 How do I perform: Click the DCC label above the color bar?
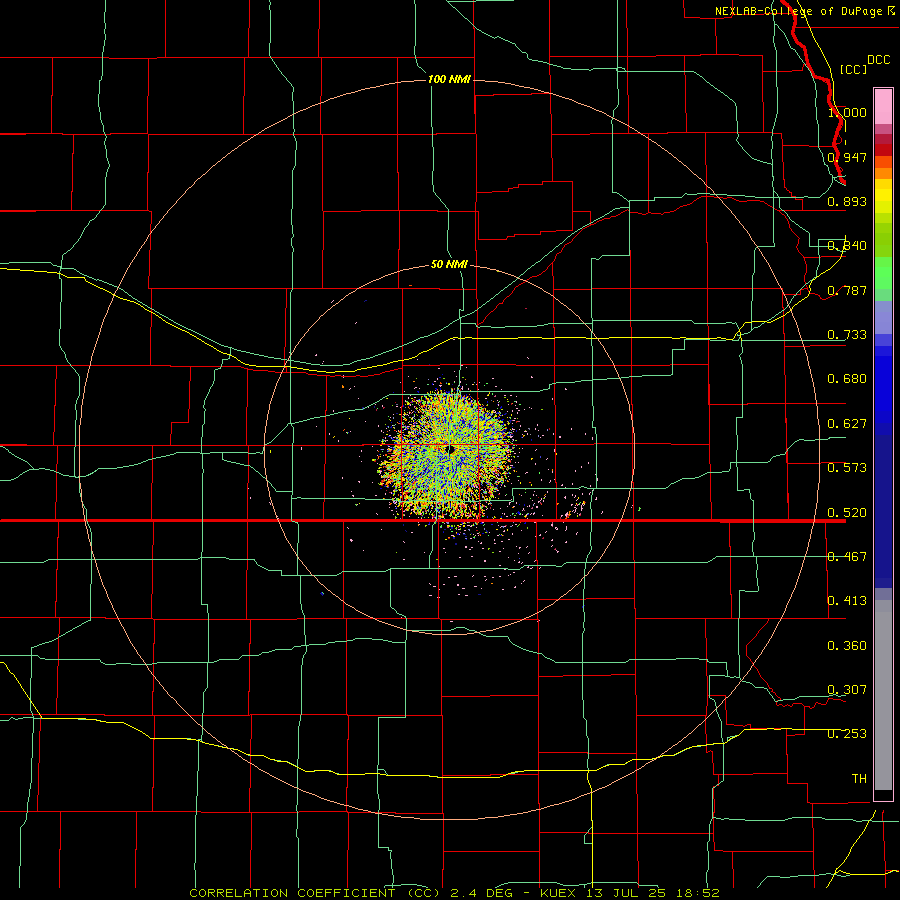coord(879,60)
